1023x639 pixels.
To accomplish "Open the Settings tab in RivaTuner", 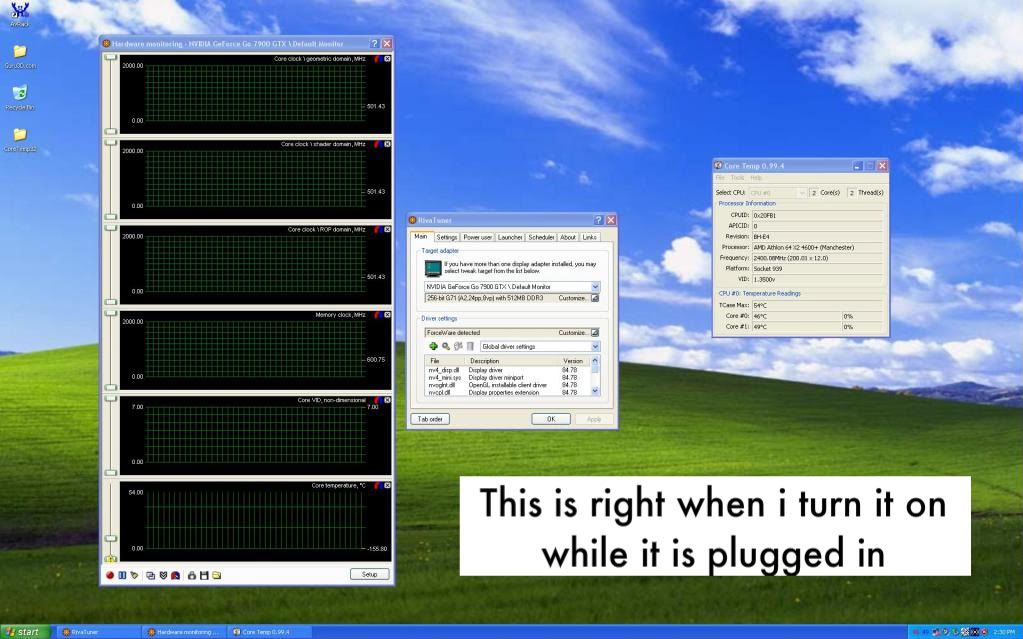I will 446,237.
